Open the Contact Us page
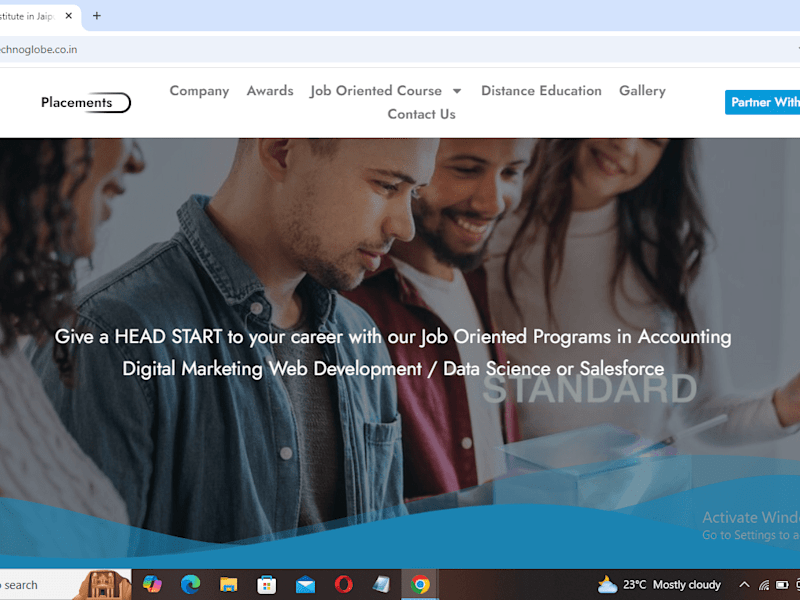The image size is (800, 600). coord(421,114)
